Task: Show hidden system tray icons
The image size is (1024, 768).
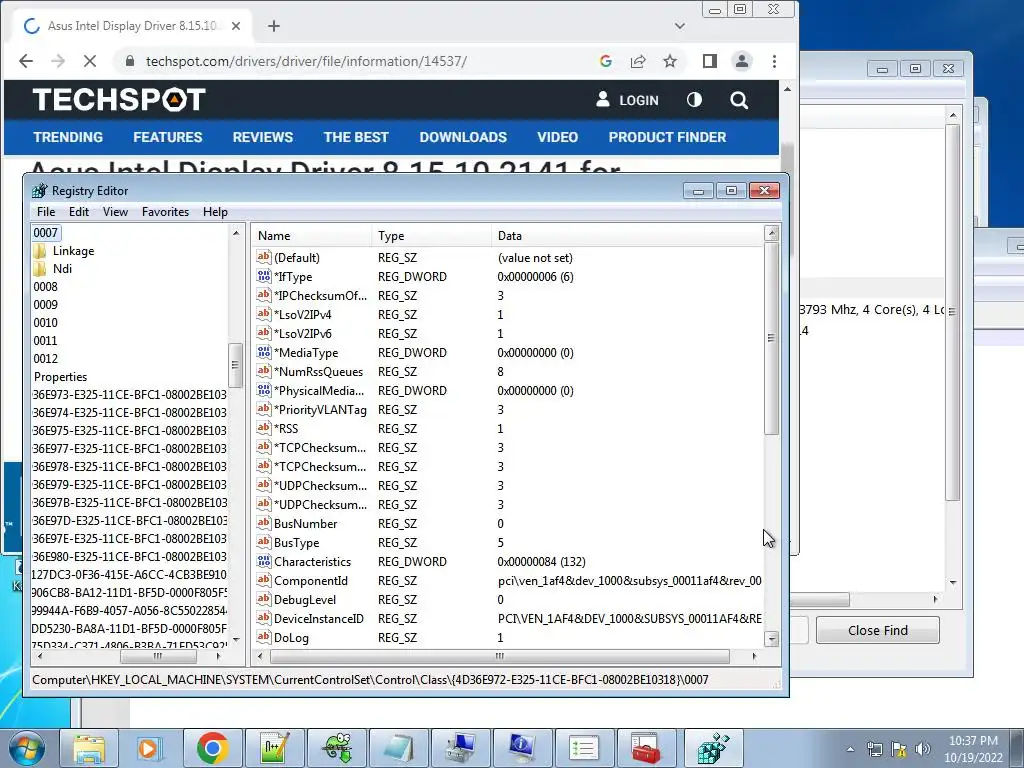Action: (x=850, y=749)
